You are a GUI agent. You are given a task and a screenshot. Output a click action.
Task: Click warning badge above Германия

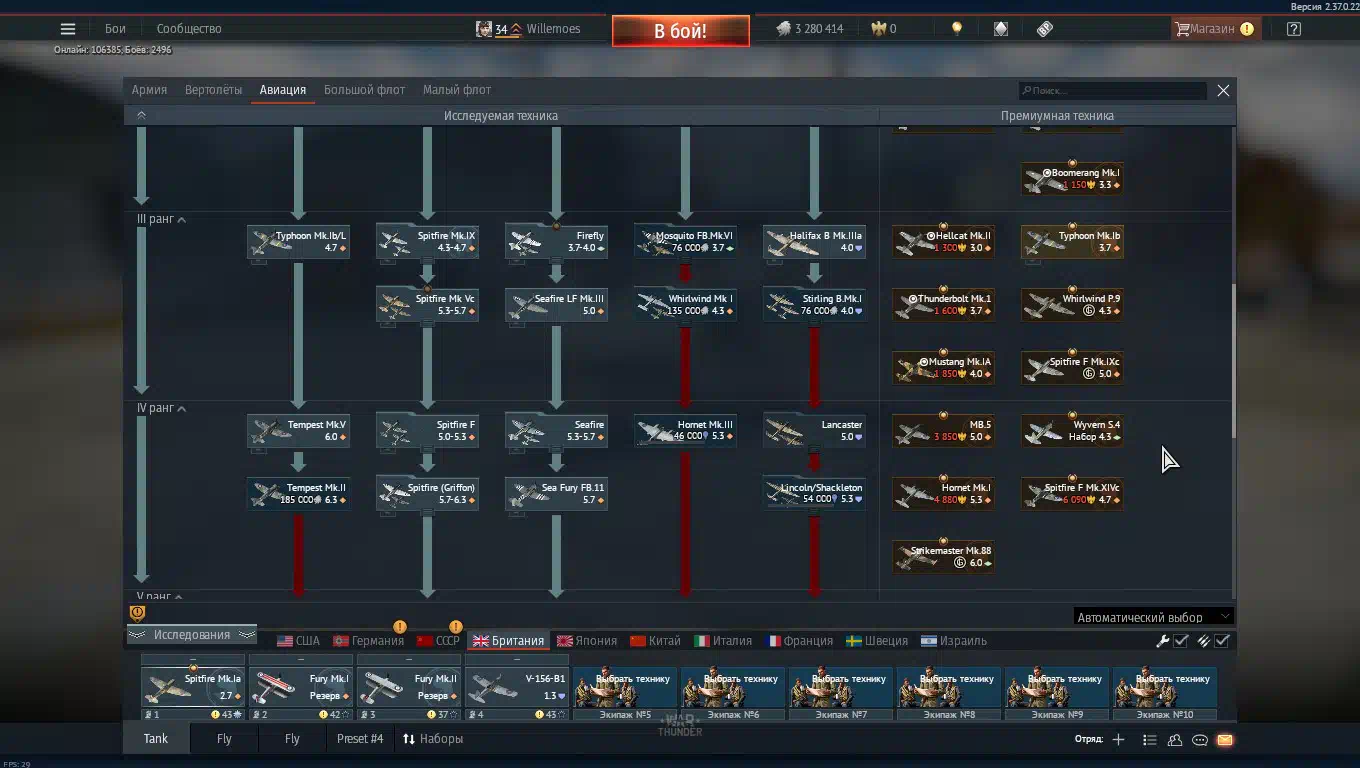click(400, 627)
